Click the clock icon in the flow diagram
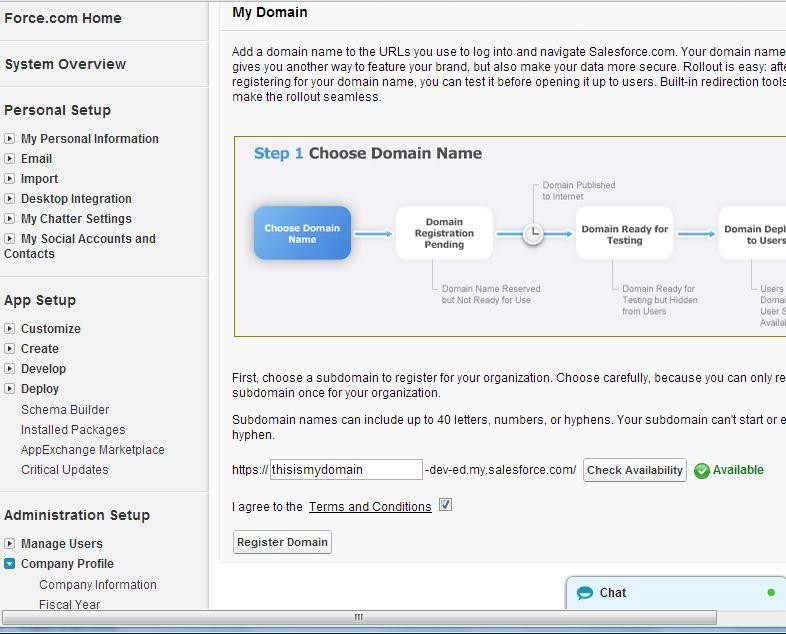This screenshot has height=634, width=786. pyautogui.click(x=533, y=234)
